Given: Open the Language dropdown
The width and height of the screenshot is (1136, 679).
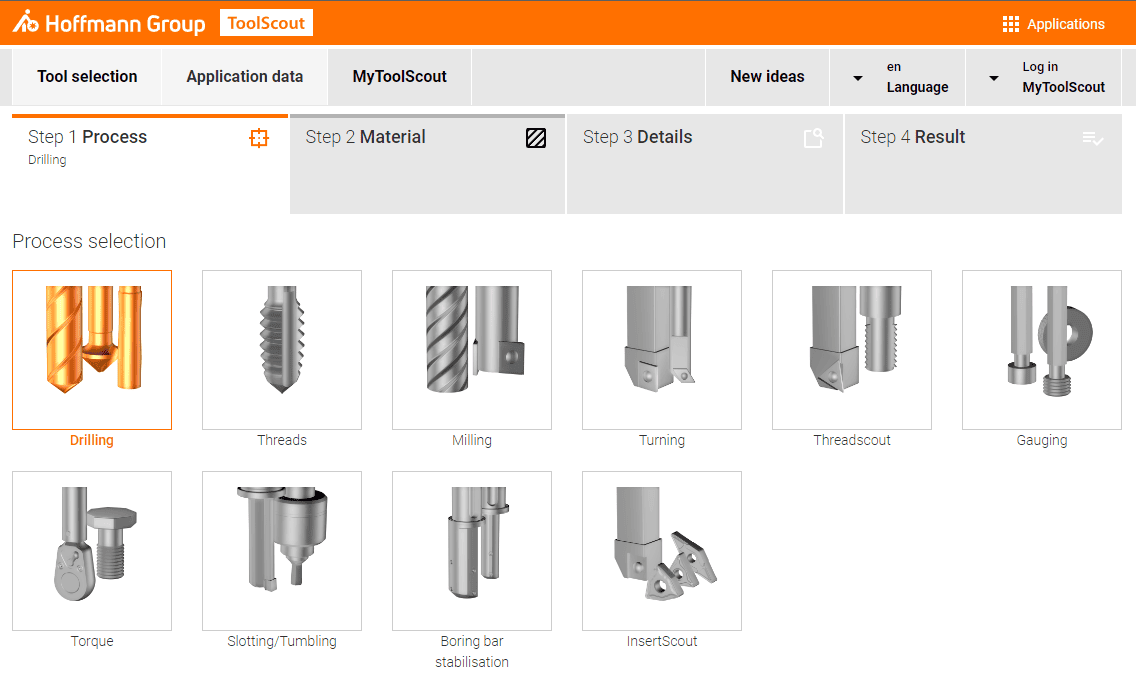Looking at the screenshot, I should [x=897, y=77].
